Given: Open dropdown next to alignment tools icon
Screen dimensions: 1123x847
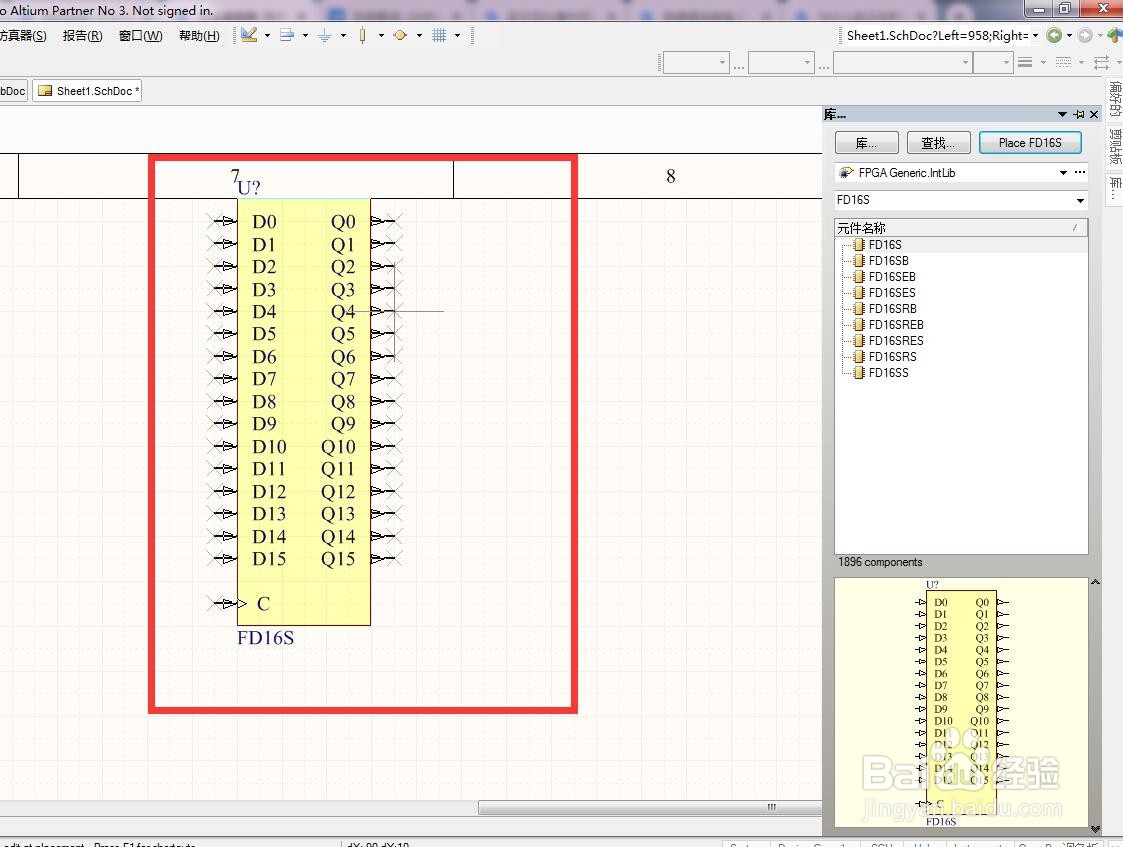Looking at the screenshot, I should (305, 35).
